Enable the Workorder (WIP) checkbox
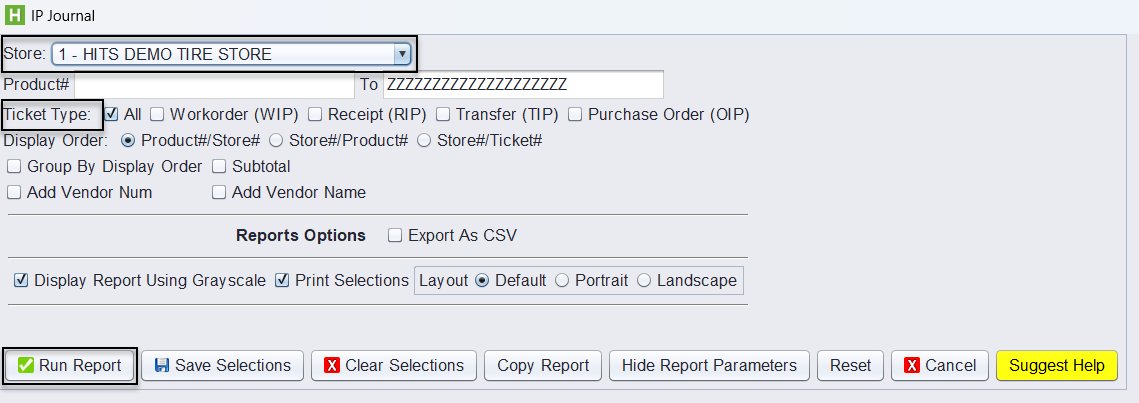The width and height of the screenshot is (1139, 403). coord(157,115)
